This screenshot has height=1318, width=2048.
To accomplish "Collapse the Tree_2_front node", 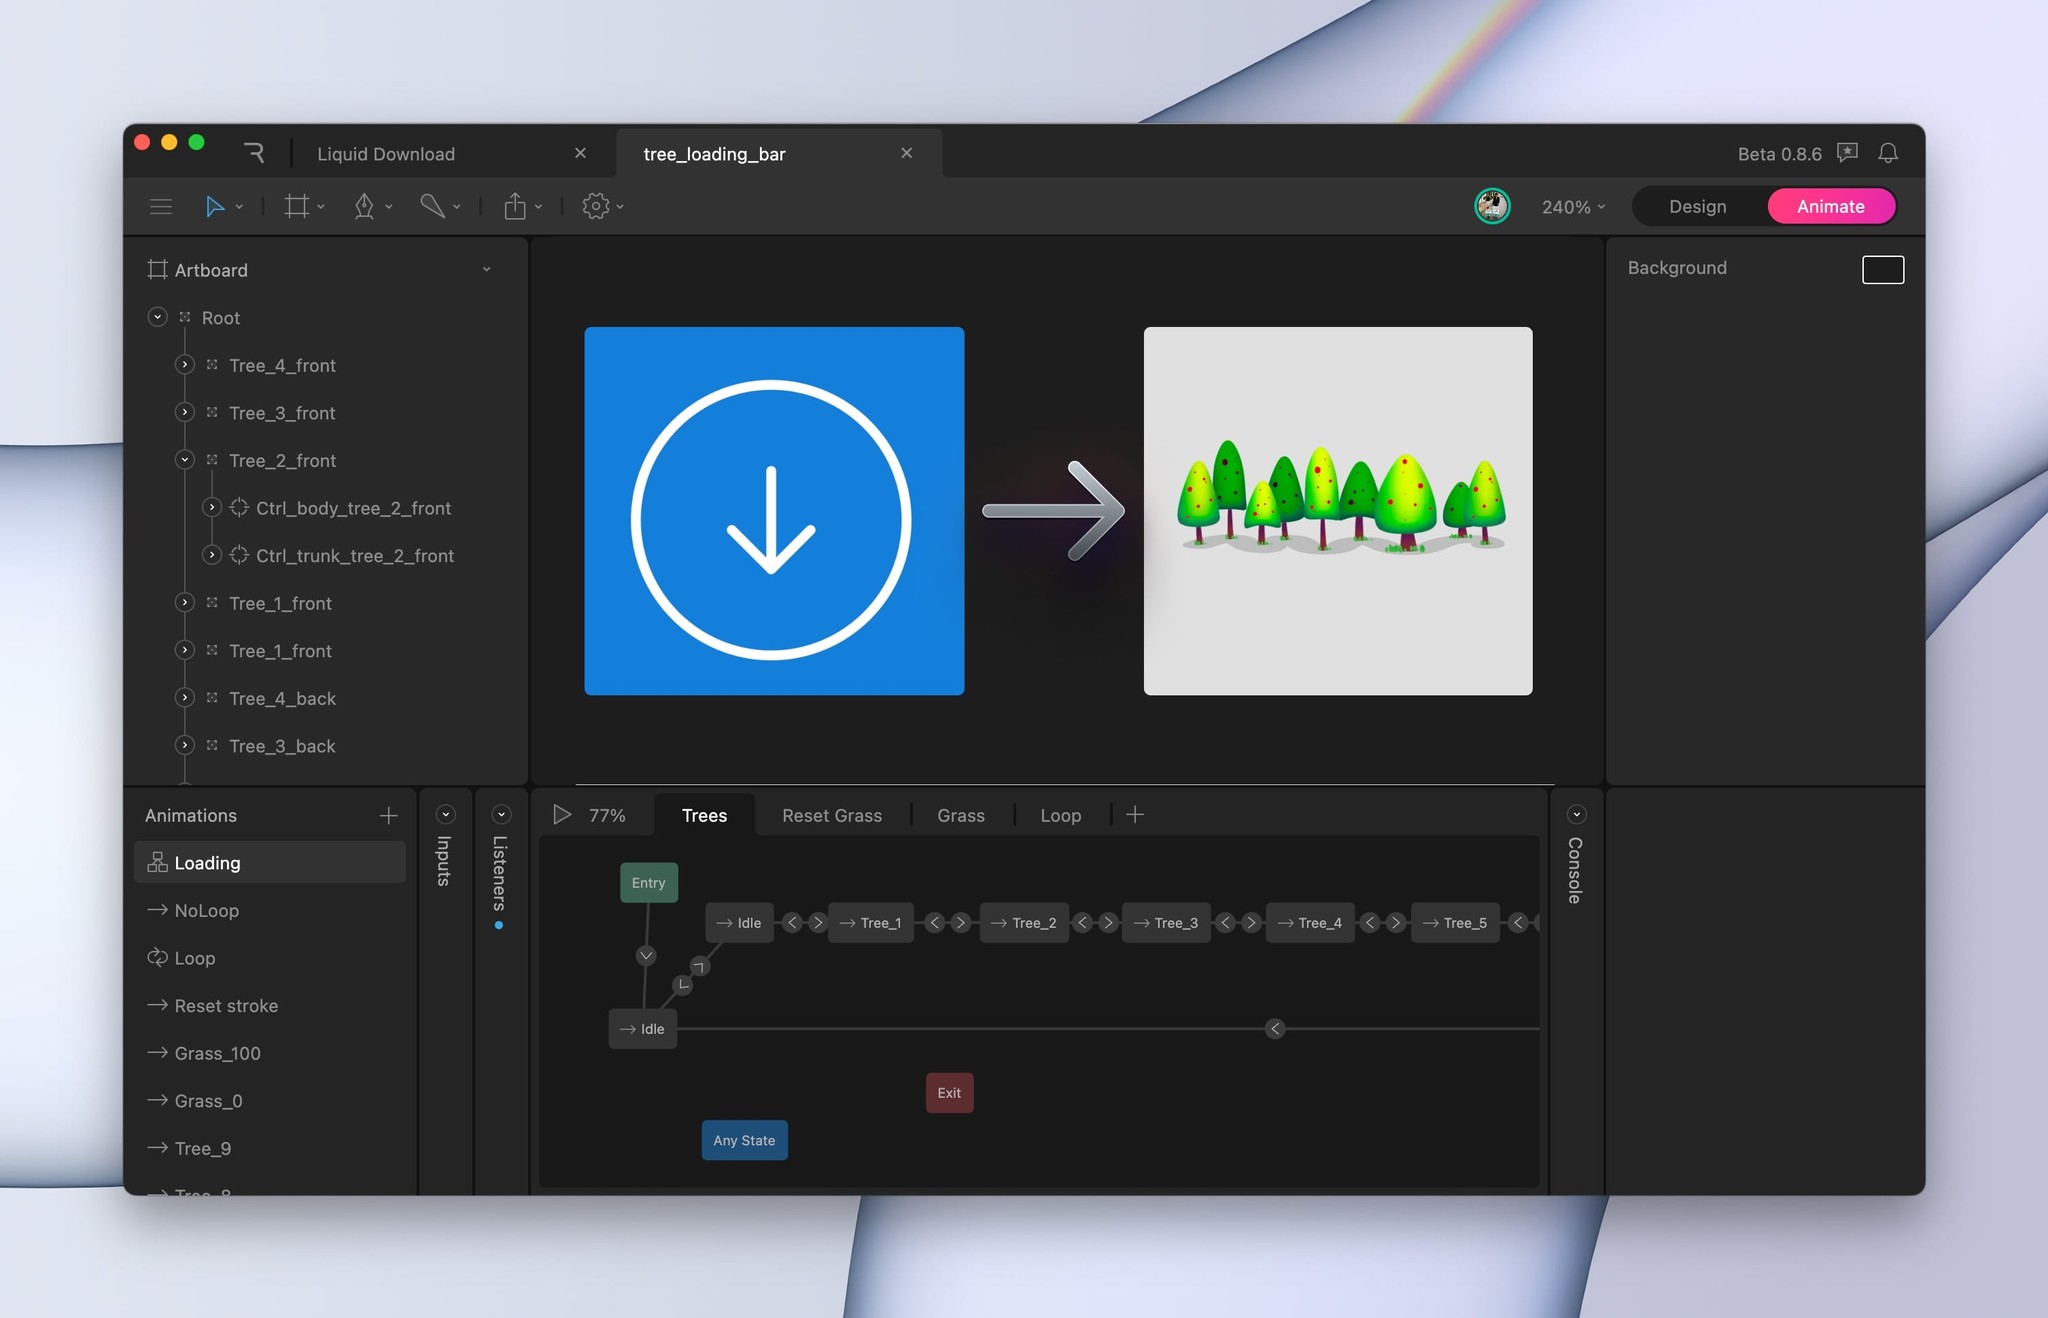I will click(x=185, y=460).
